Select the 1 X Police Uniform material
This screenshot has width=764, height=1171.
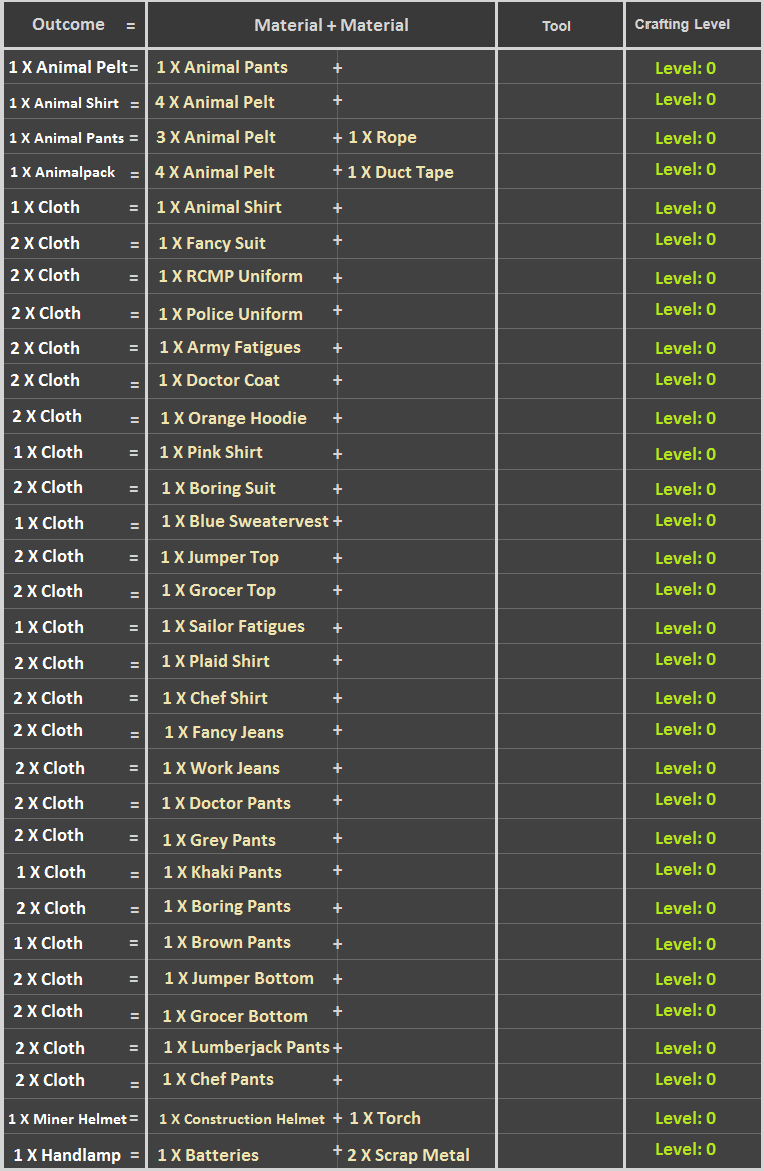point(230,314)
